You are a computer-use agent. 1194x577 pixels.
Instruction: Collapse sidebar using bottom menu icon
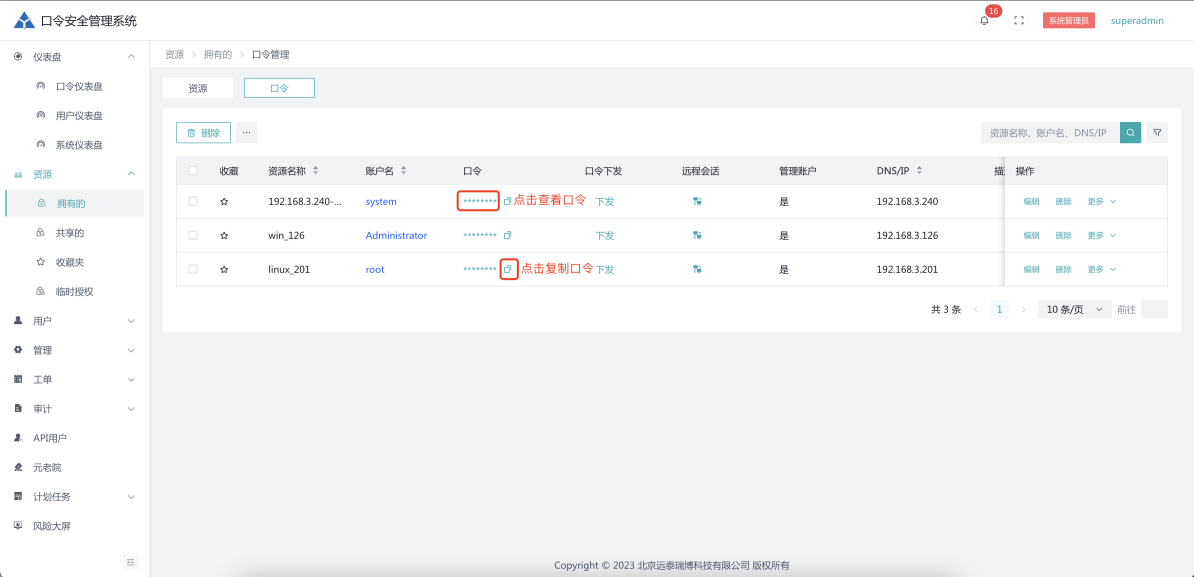(x=131, y=562)
